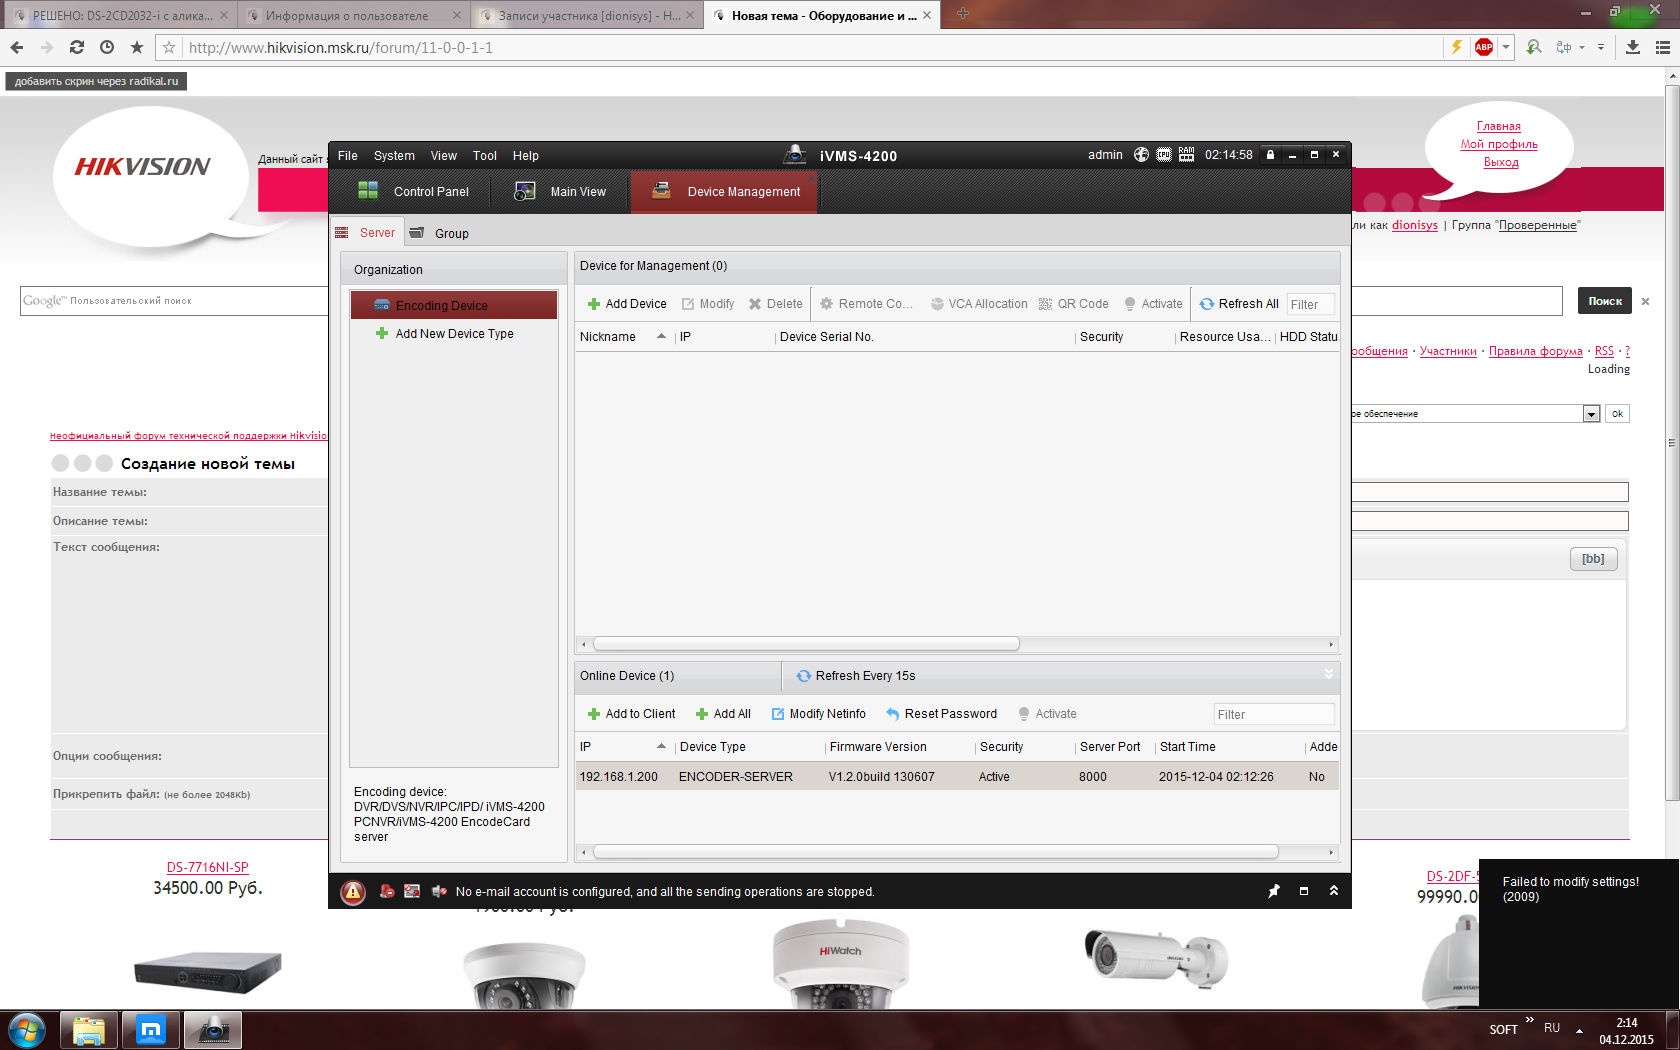Open the Tool menu

485,156
